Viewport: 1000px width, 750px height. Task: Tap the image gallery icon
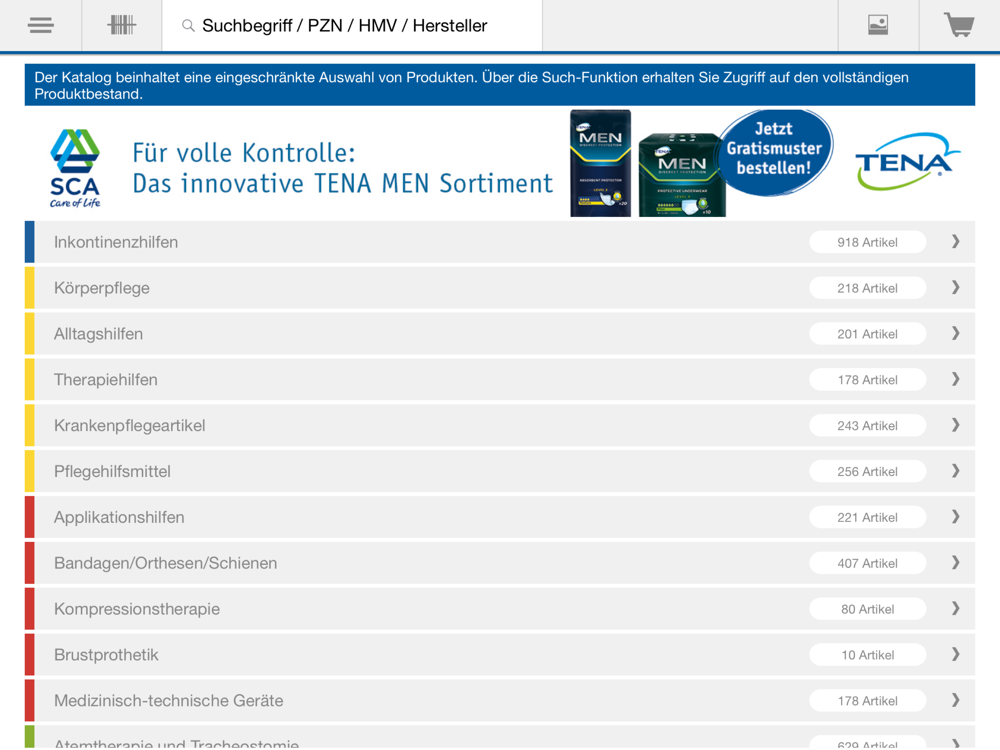(x=878, y=26)
